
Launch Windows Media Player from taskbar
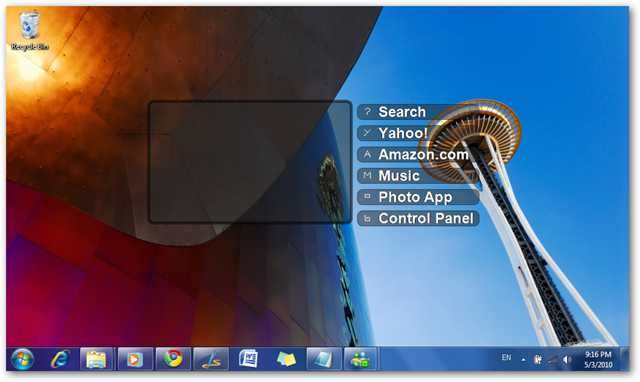click(135, 359)
